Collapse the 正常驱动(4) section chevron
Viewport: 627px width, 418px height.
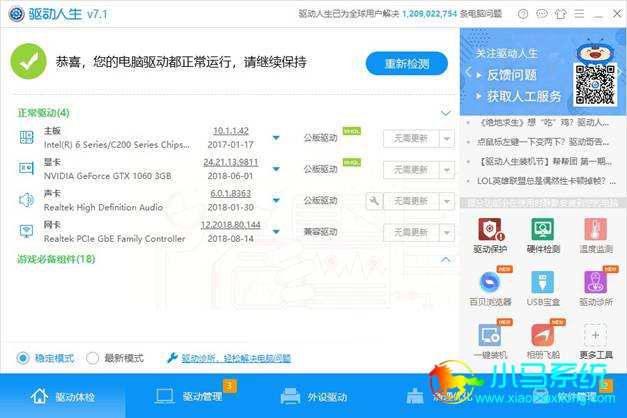click(445, 113)
